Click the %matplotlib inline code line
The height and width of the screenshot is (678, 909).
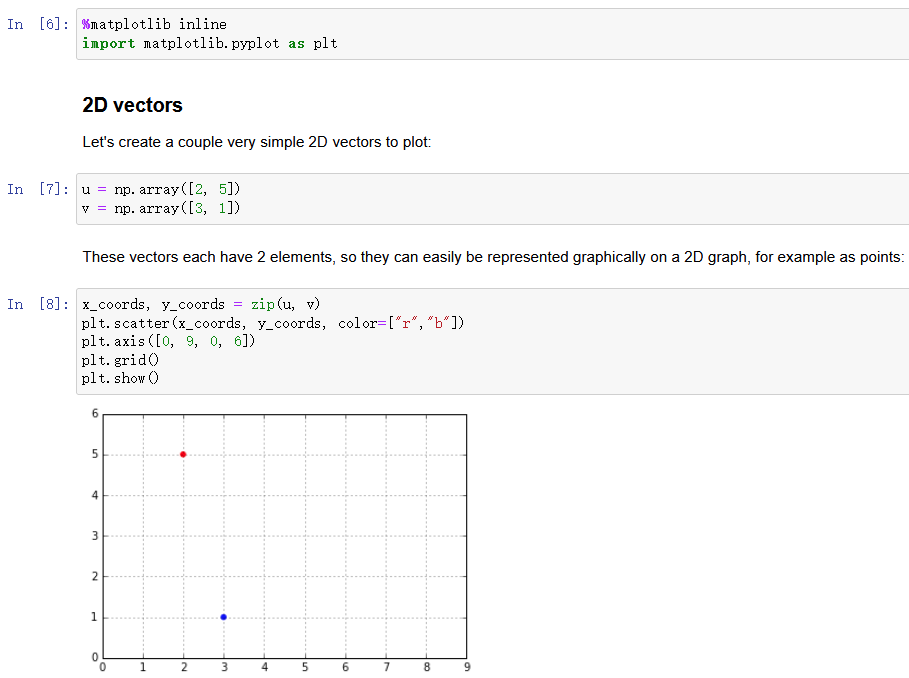click(x=154, y=24)
